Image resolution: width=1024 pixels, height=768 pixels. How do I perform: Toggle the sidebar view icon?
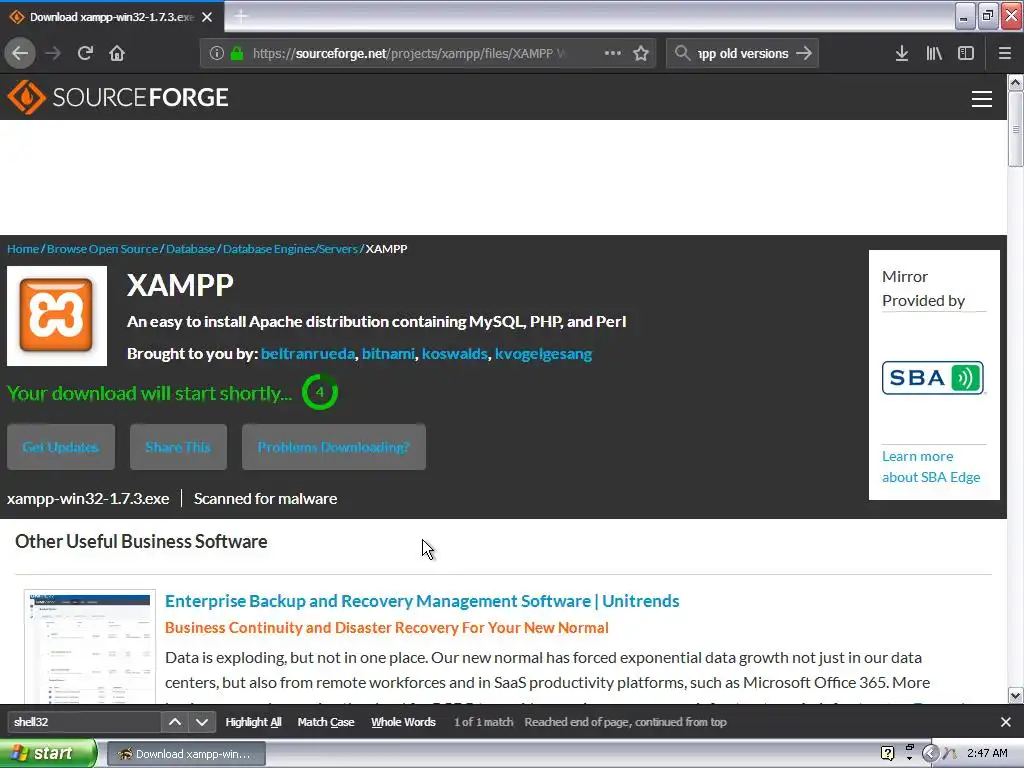pos(966,53)
